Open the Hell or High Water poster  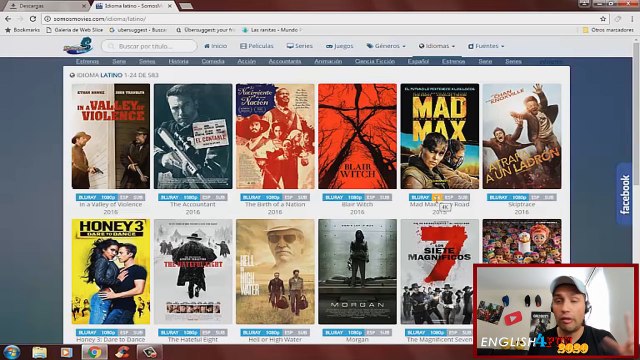(x=275, y=271)
